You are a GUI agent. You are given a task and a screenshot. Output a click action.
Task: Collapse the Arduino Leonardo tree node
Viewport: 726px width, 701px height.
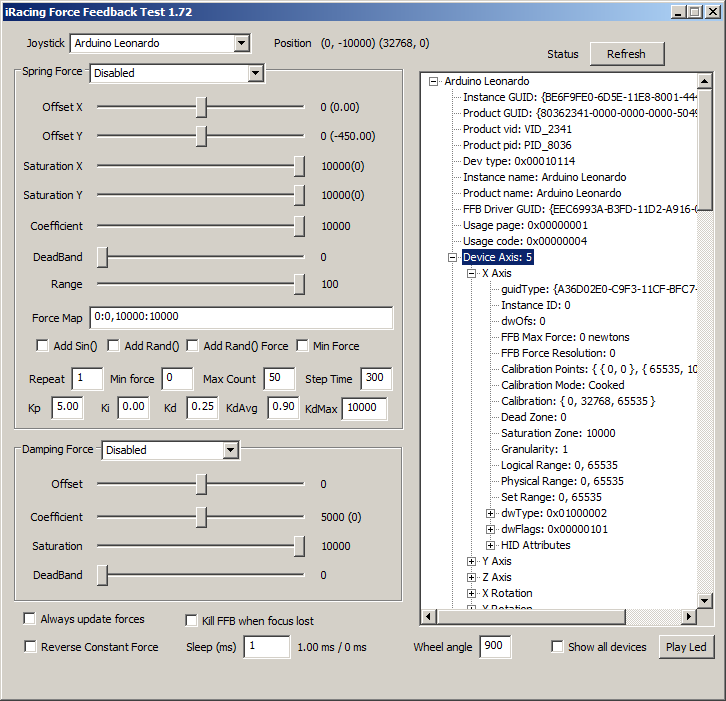pyautogui.click(x=433, y=81)
